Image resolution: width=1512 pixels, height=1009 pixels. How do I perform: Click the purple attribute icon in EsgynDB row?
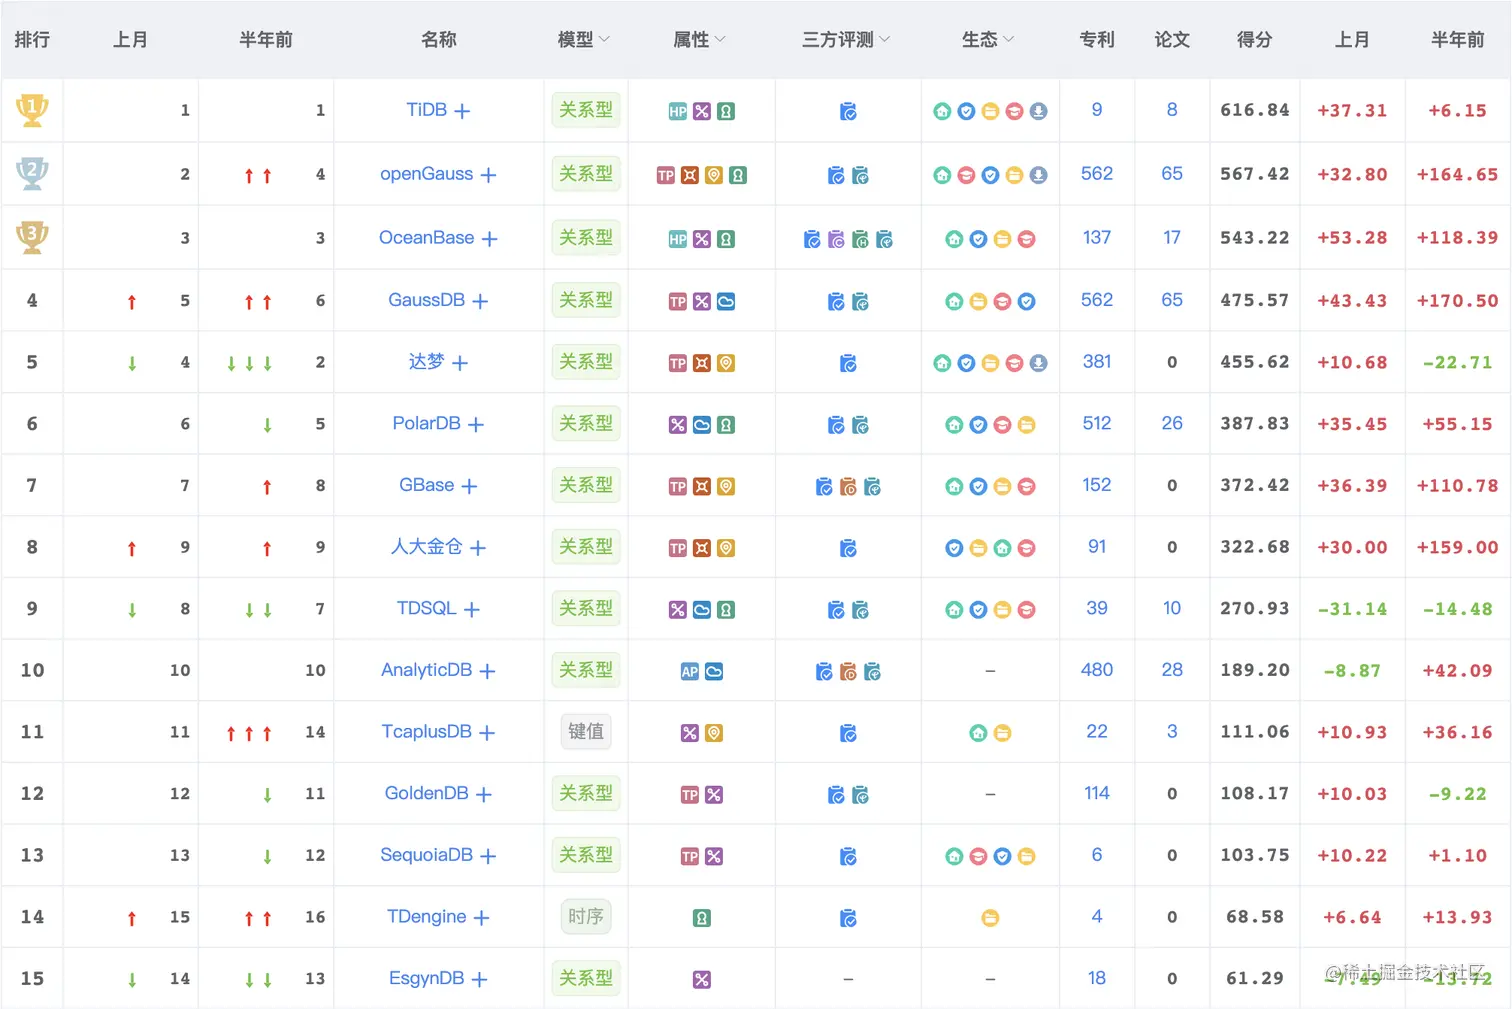(x=702, y=979)
